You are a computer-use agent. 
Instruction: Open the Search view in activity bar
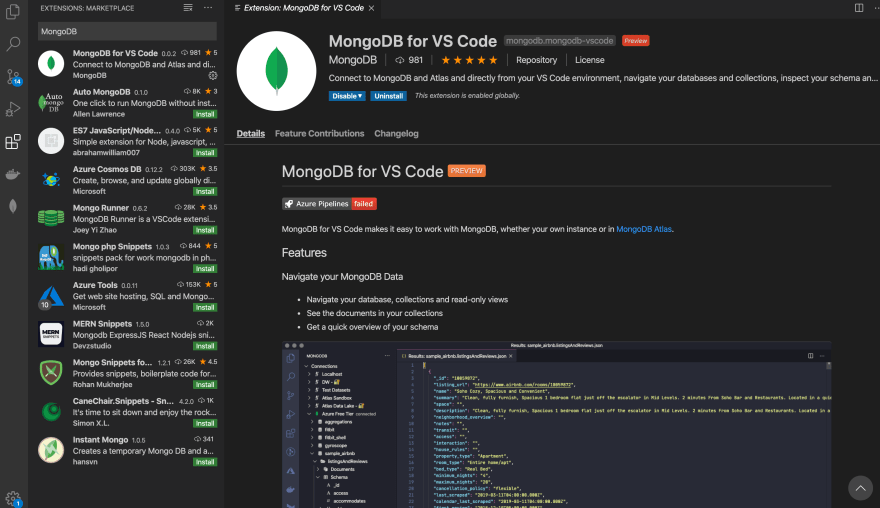point(13,44)
